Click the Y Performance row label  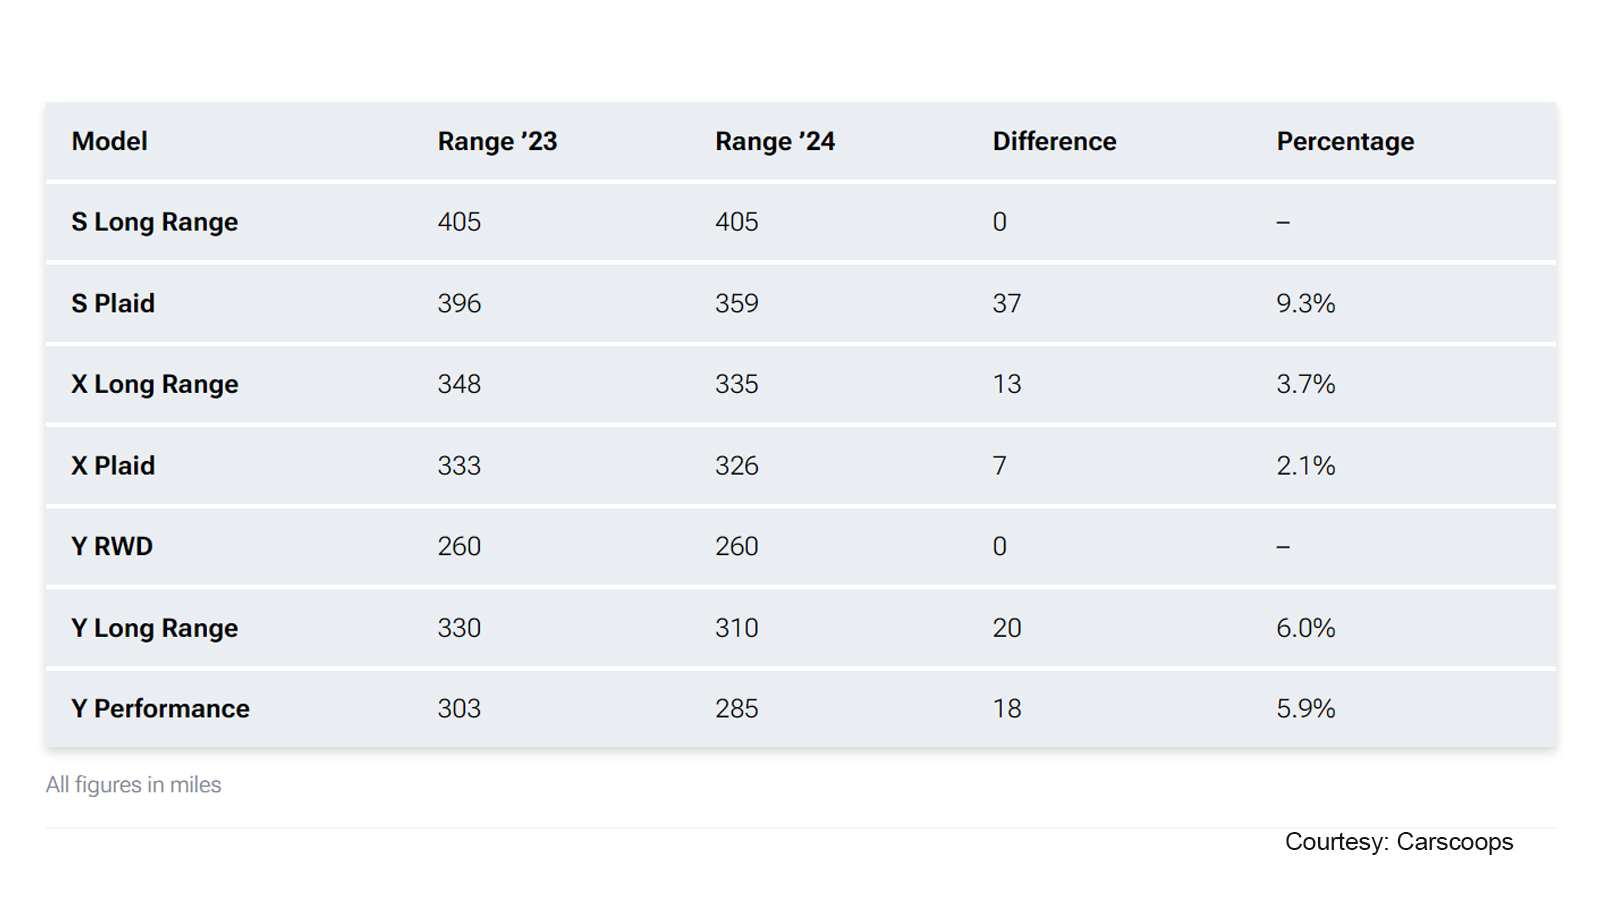[x=161, y=709]
